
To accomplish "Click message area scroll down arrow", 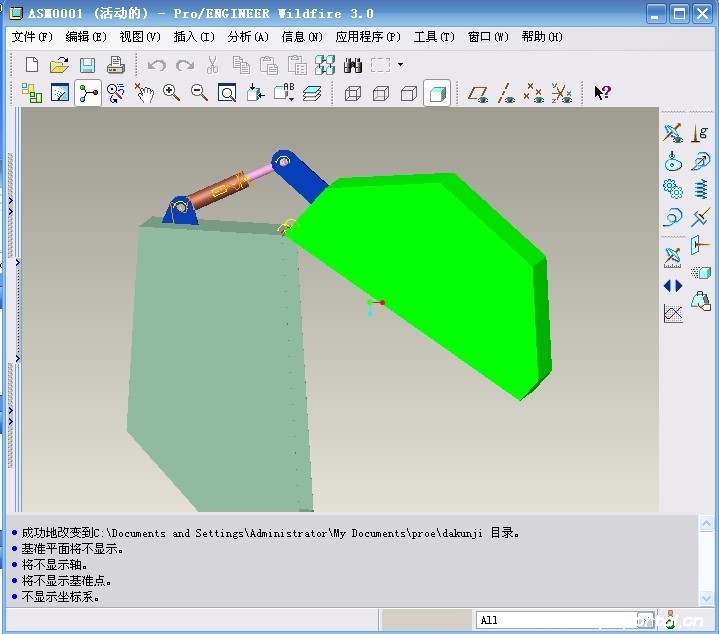I will [706, 597].
